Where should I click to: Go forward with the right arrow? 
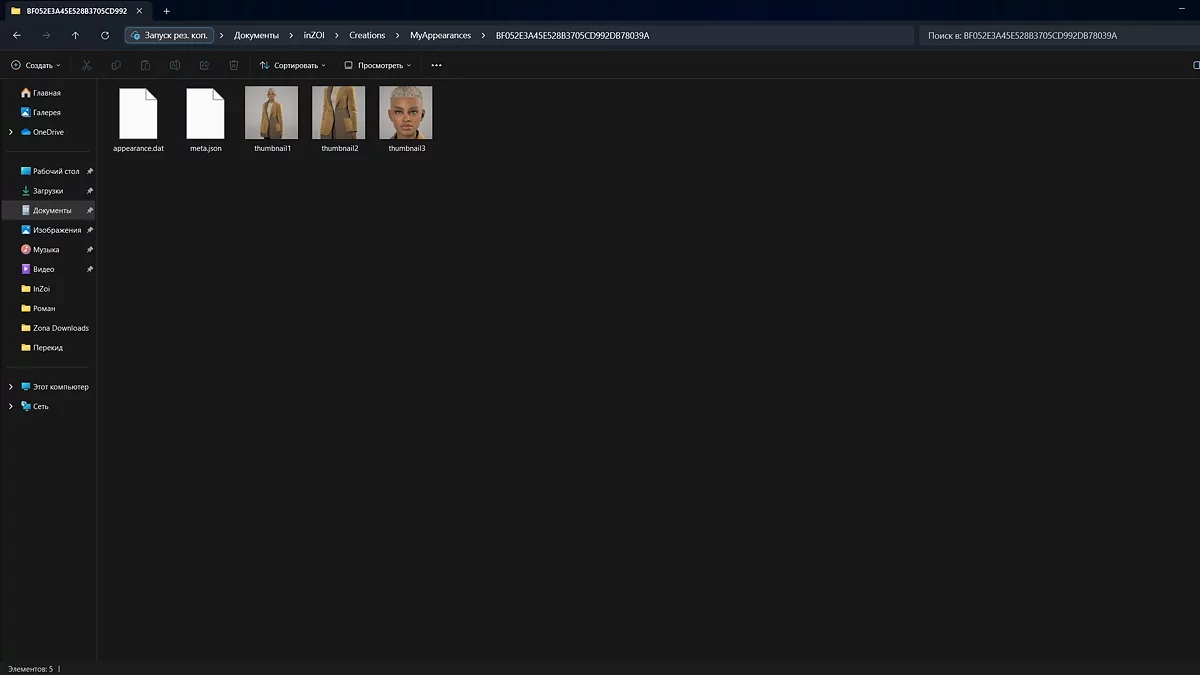coord(46,35)
